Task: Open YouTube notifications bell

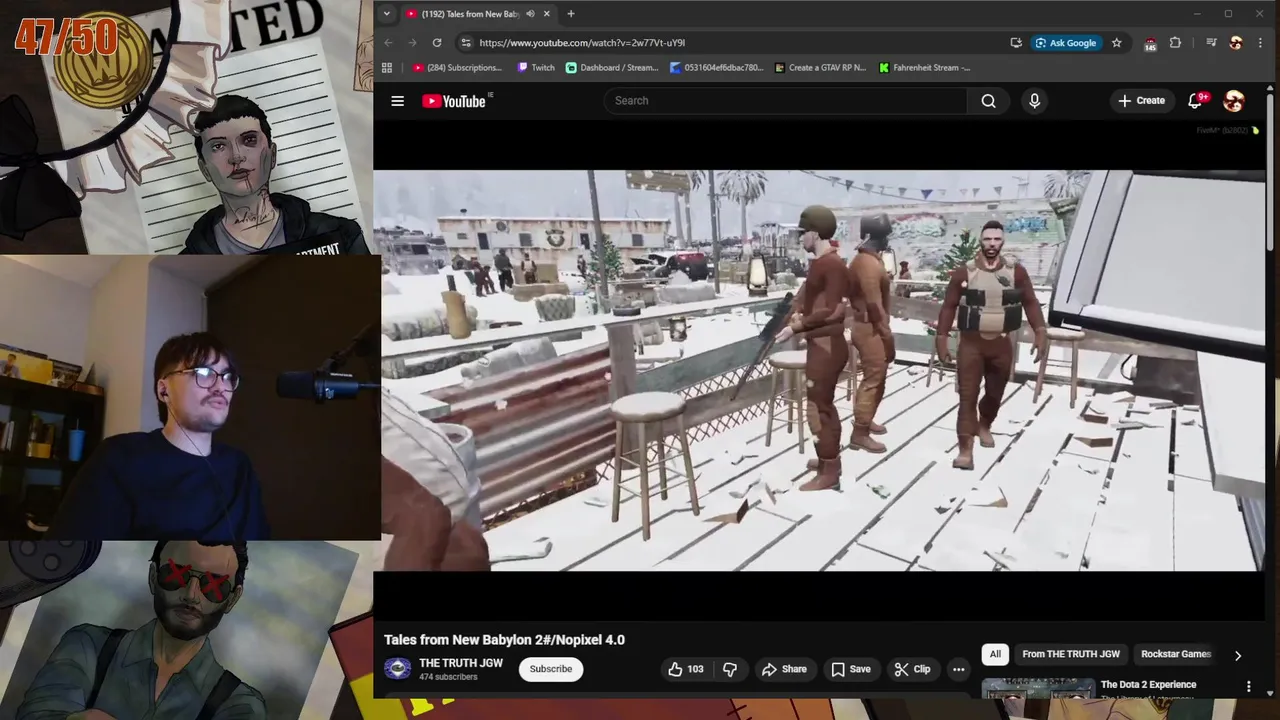Action: tap(1196, 101)
